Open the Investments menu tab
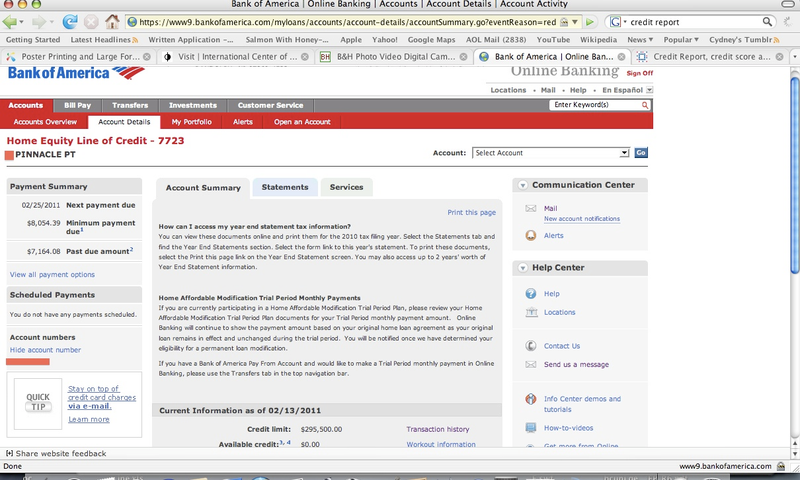 [x=193, y=105]
